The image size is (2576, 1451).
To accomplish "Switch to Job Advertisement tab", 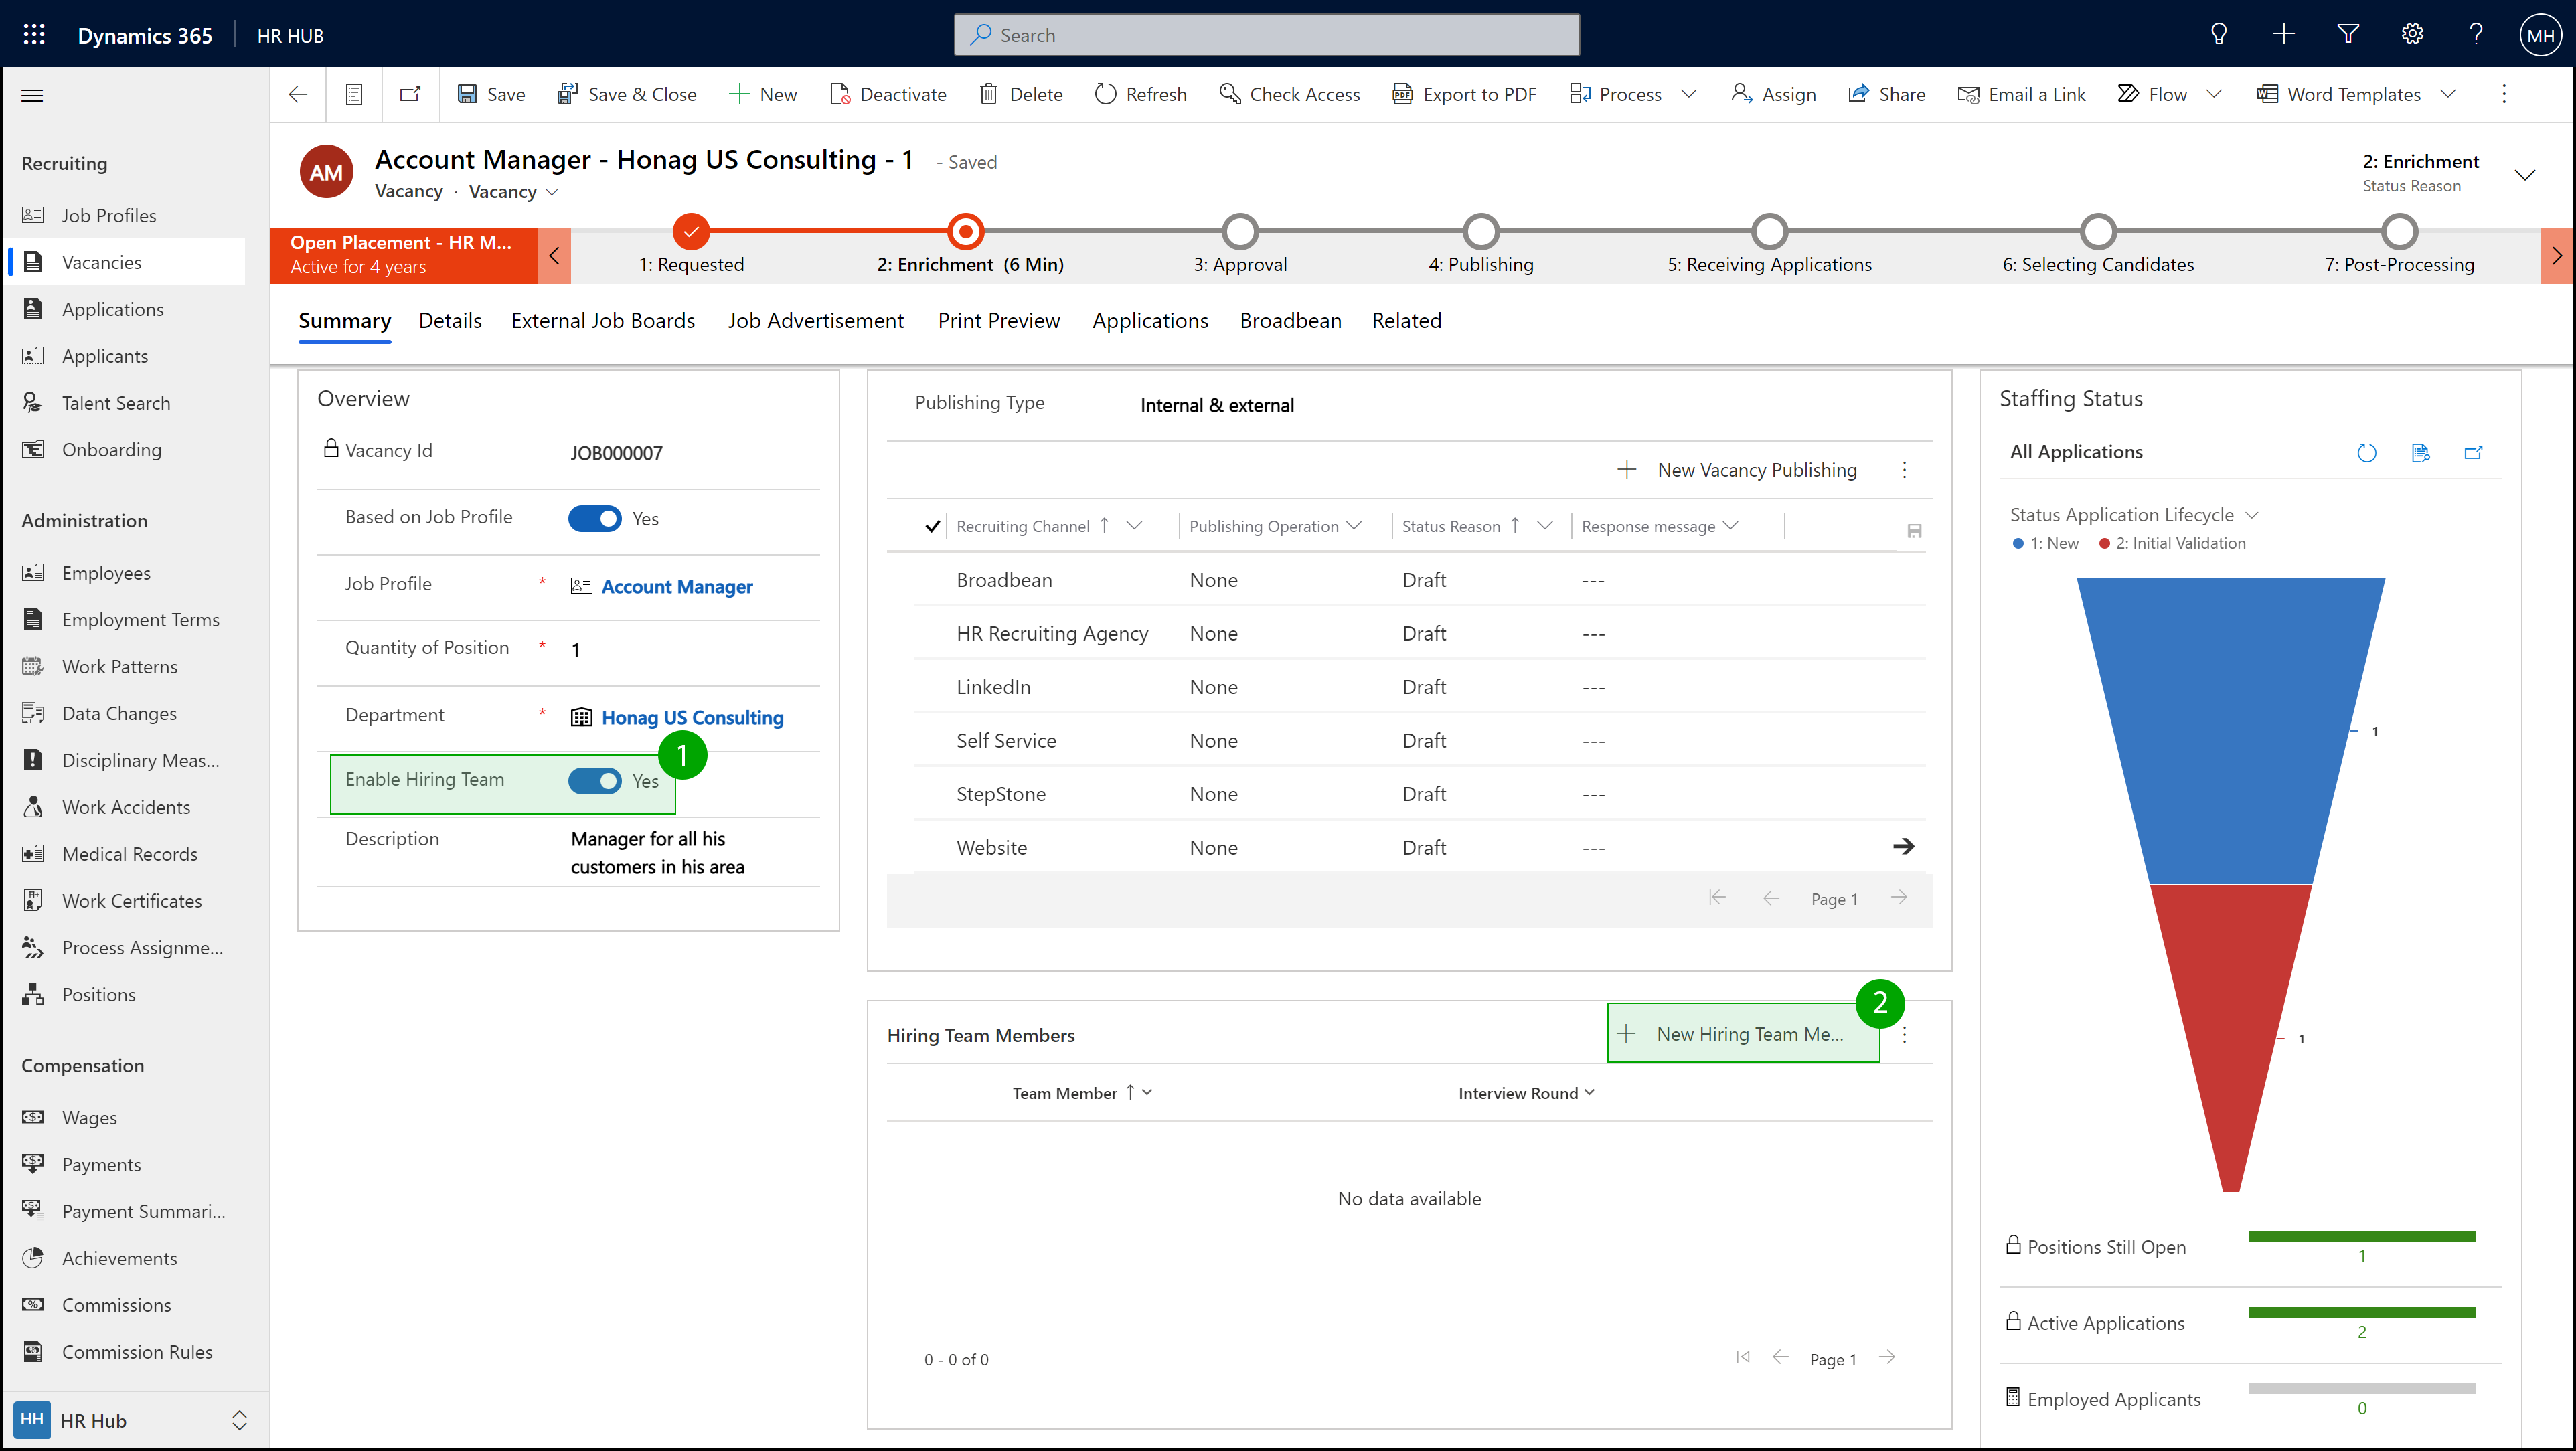I will pos(816,321).
